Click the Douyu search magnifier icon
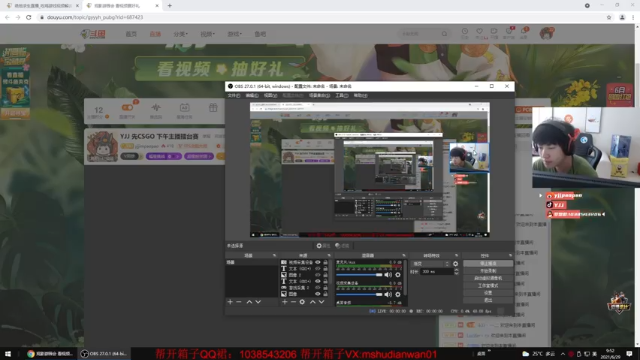 tap(444, 34)
